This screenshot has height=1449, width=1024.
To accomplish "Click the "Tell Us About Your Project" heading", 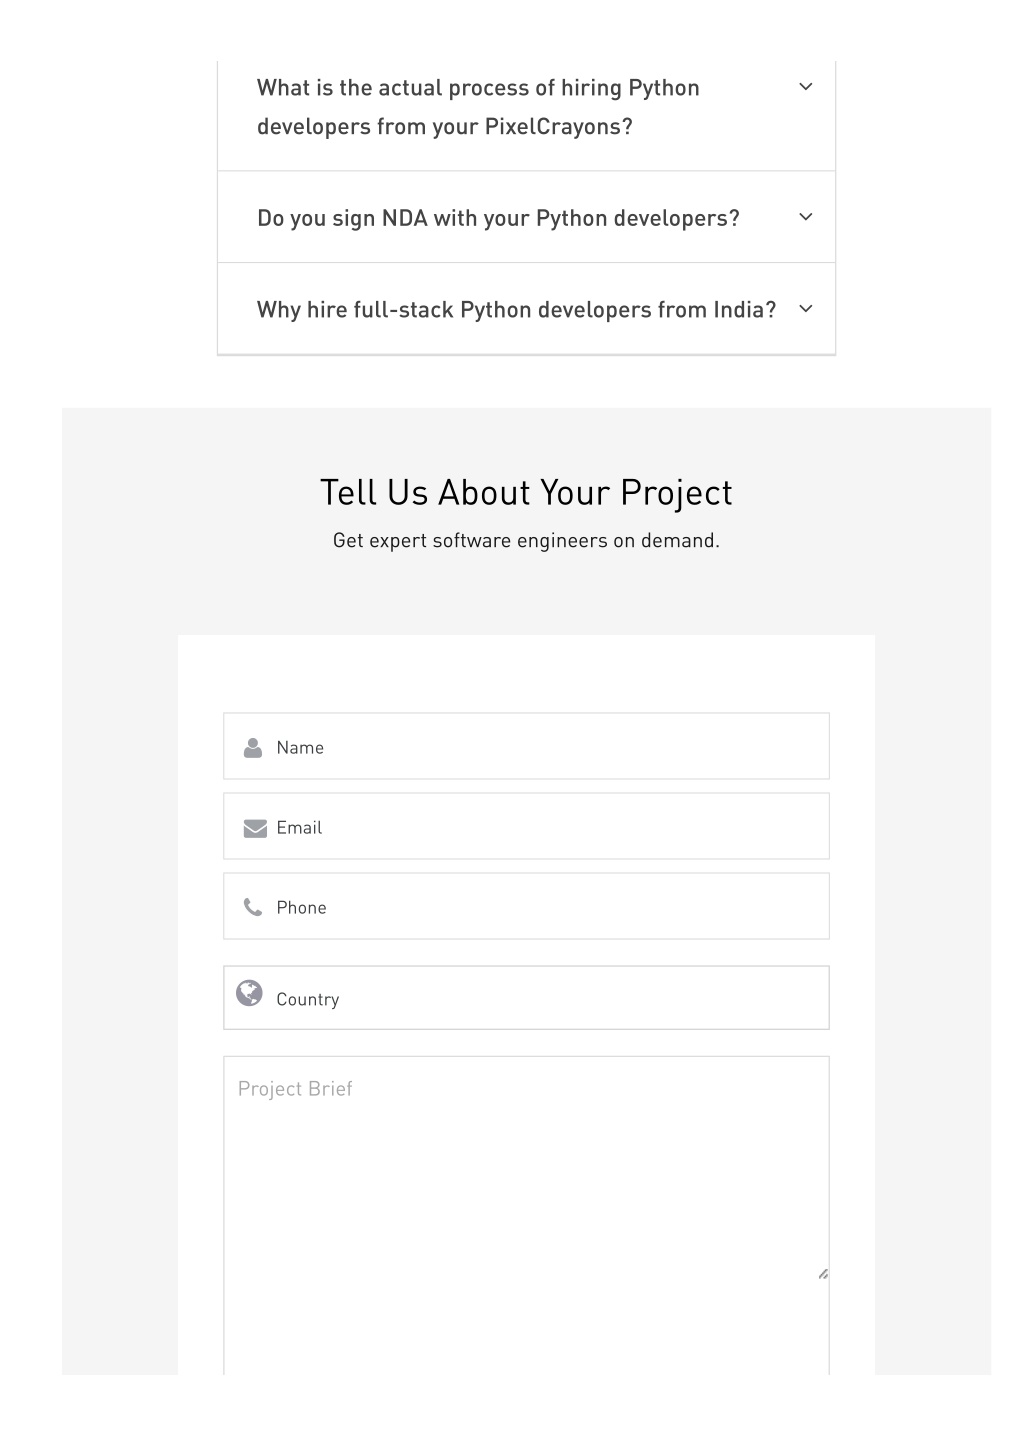I will coord(526,493).
